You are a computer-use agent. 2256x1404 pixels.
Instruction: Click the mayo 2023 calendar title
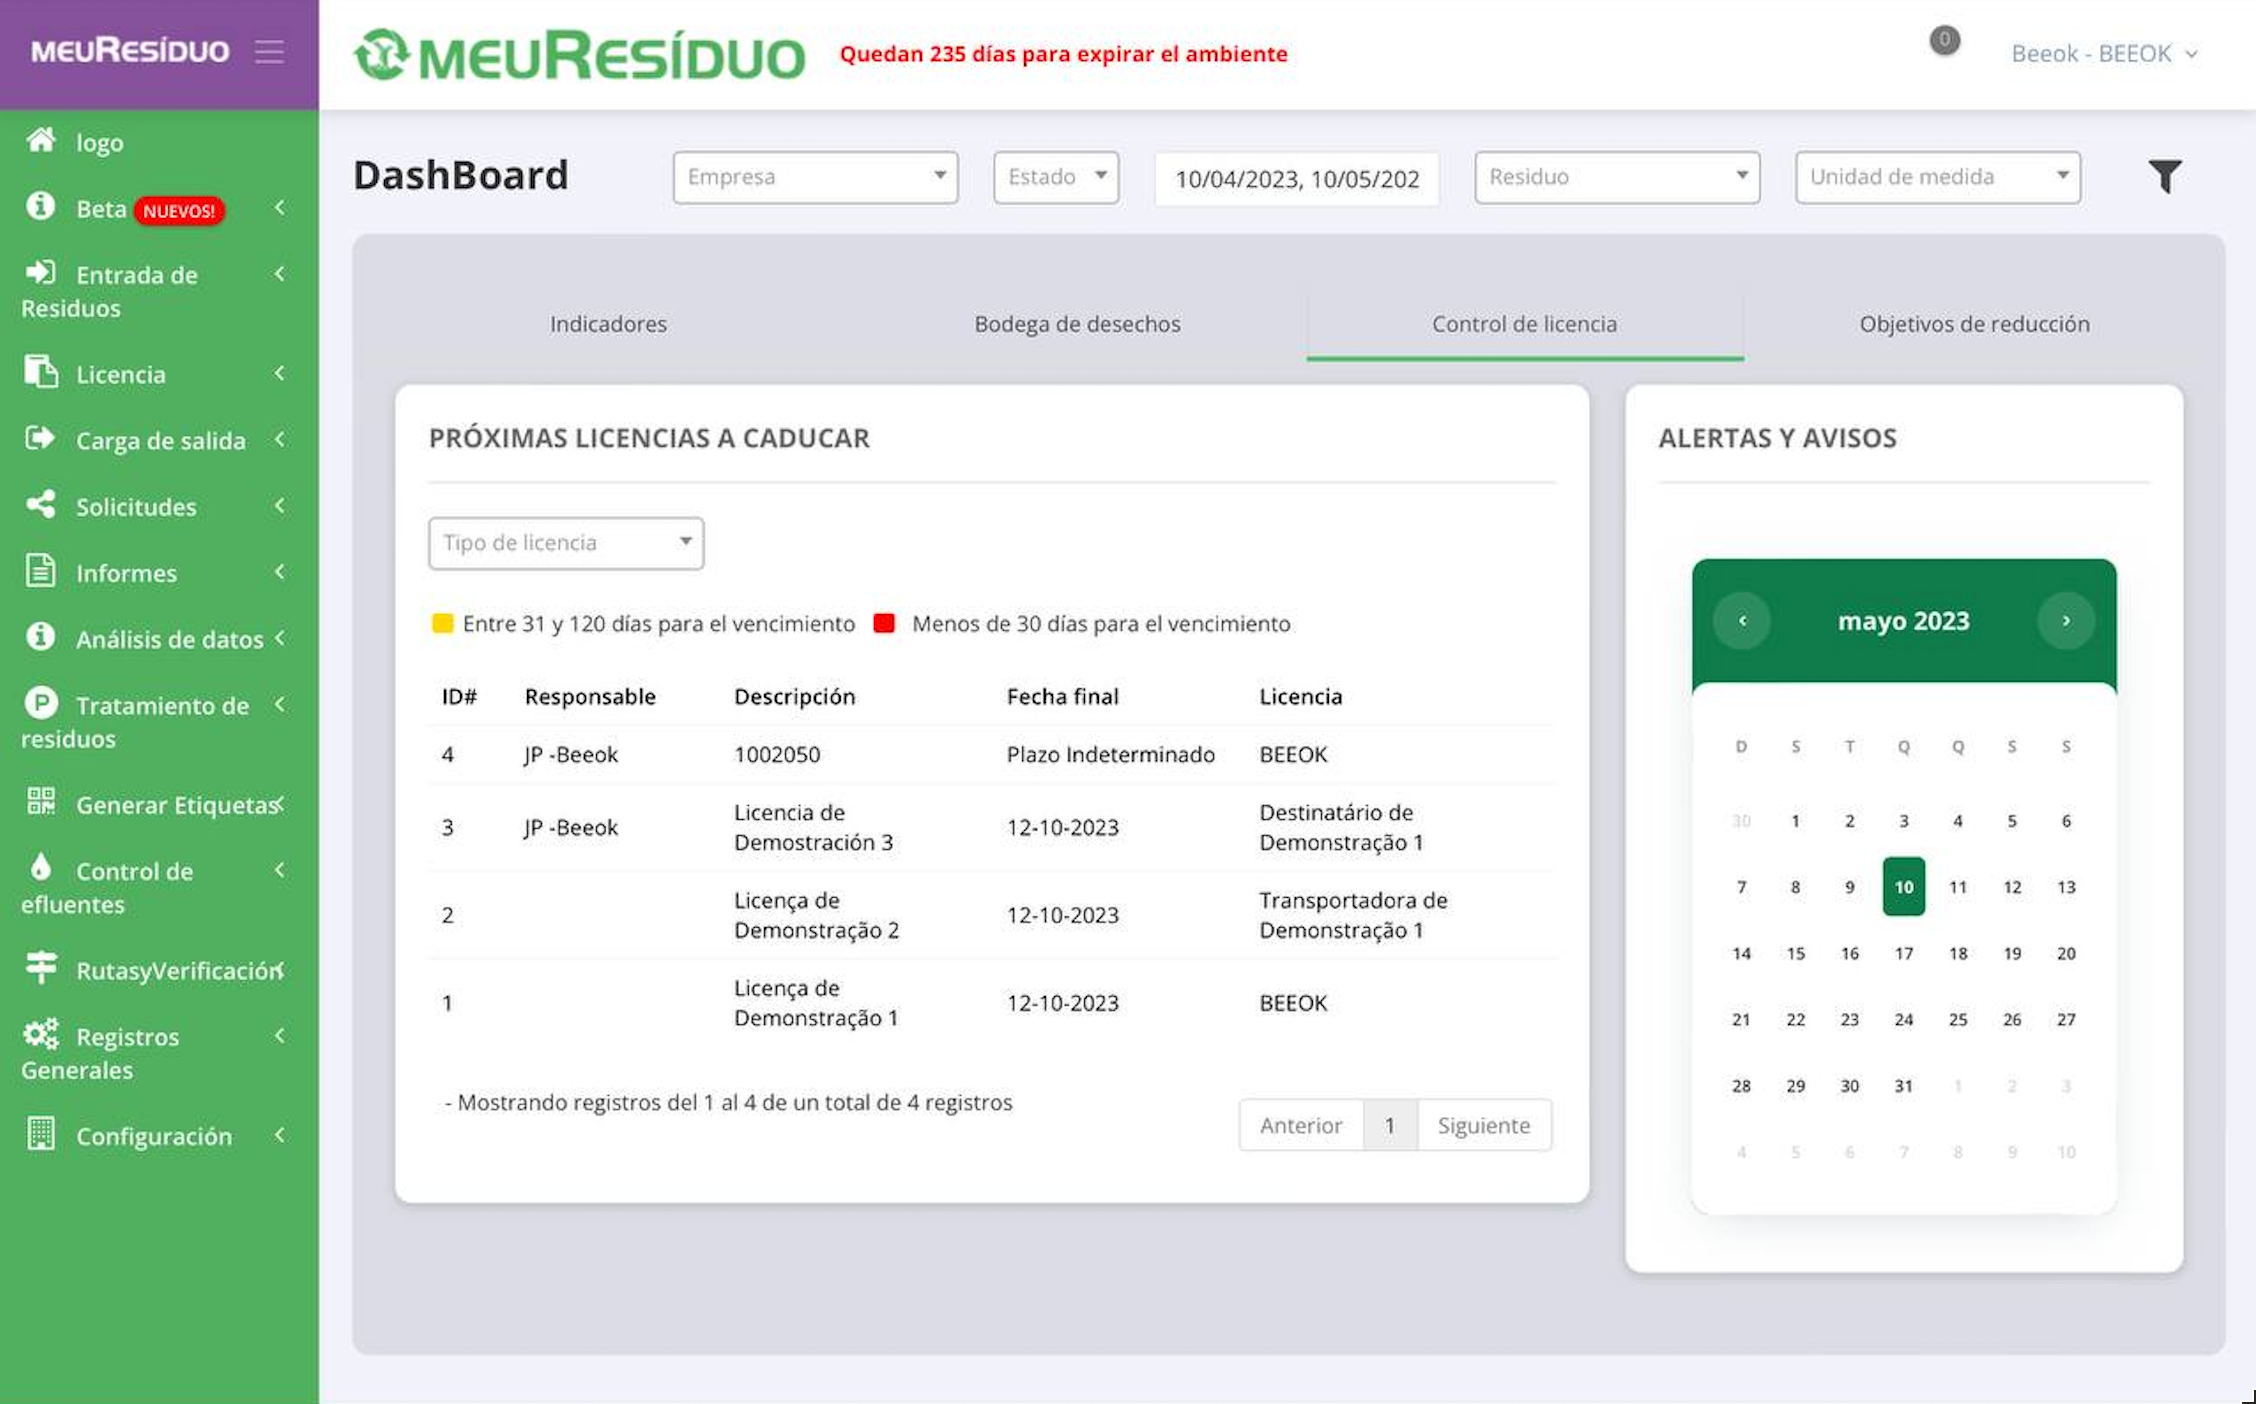pyautogui.click(x=1904, y=621)
